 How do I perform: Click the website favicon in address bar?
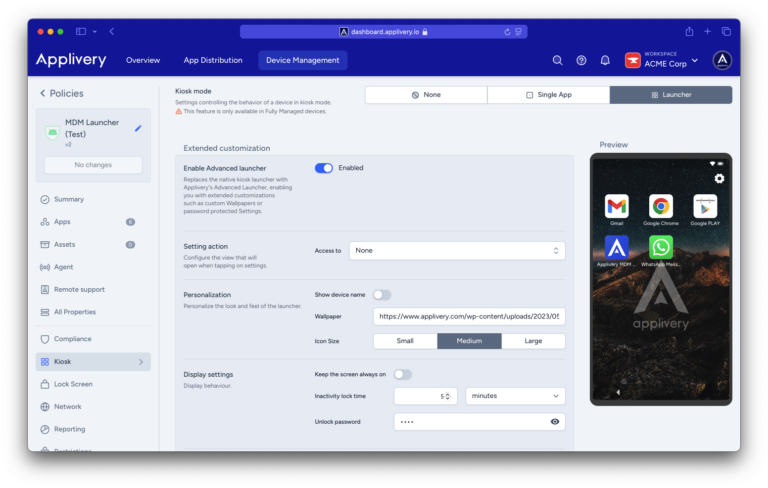tap(344, 32)
